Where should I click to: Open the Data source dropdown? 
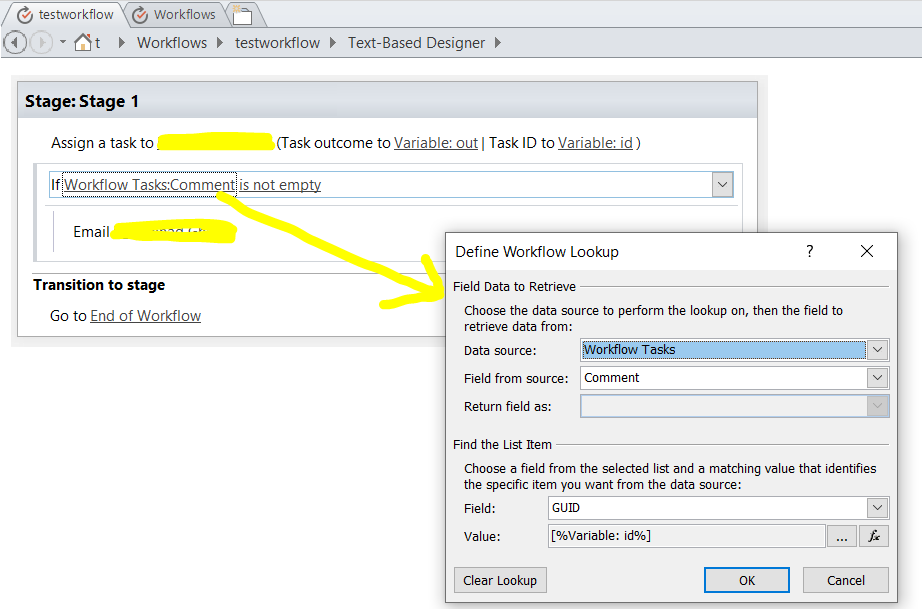(876, 349)
